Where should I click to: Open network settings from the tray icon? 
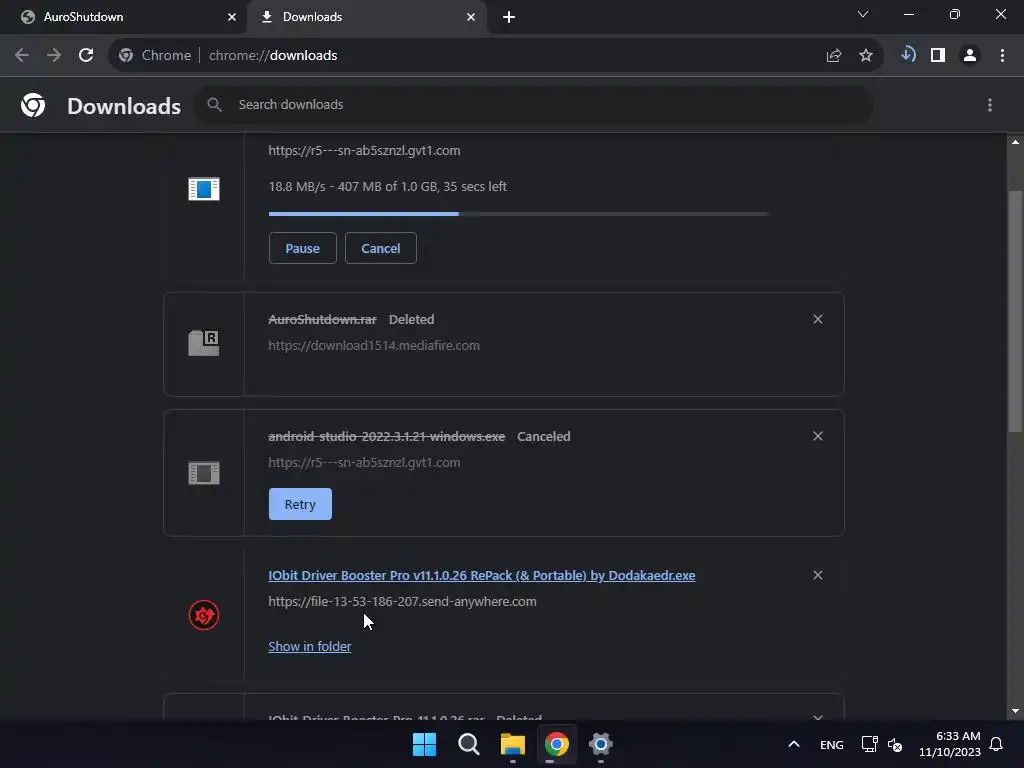[869, 744]
